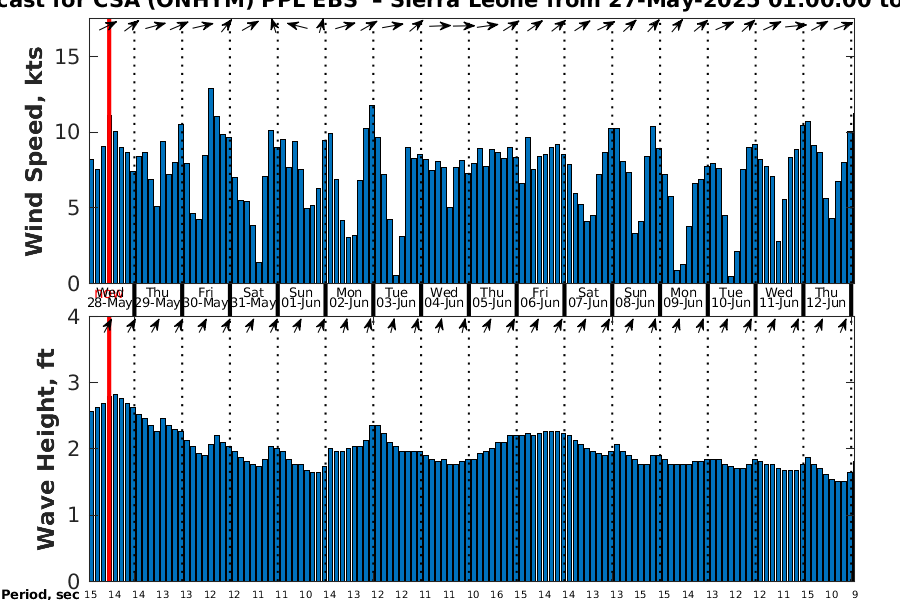900x600 pixels.
Task: Click the 'Wed 28-May' date label
Action: 110,298
